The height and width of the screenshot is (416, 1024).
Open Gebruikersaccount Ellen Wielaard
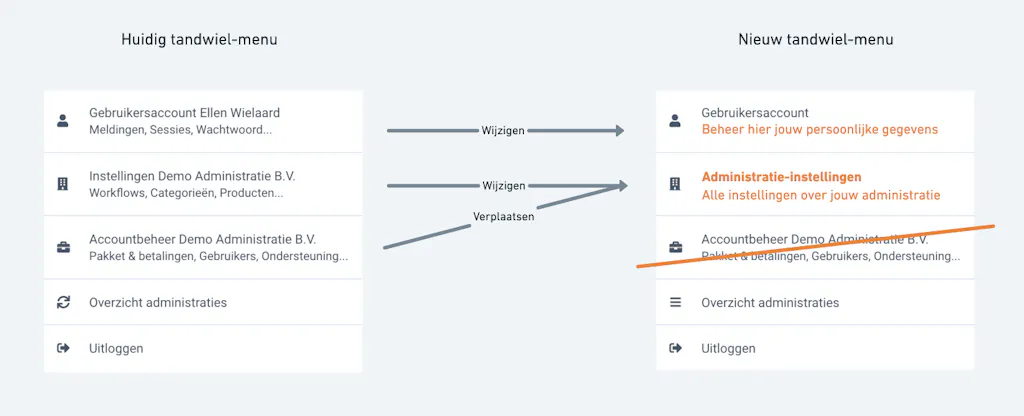click(203, 121)
